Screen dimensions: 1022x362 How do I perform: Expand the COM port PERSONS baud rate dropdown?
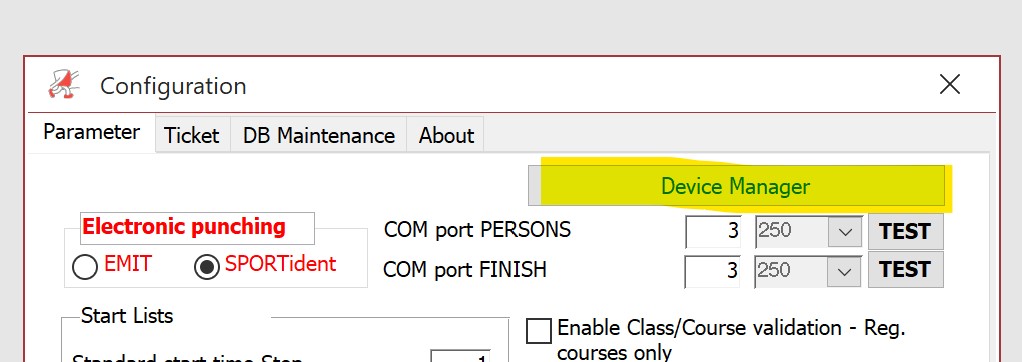(845, 232)
